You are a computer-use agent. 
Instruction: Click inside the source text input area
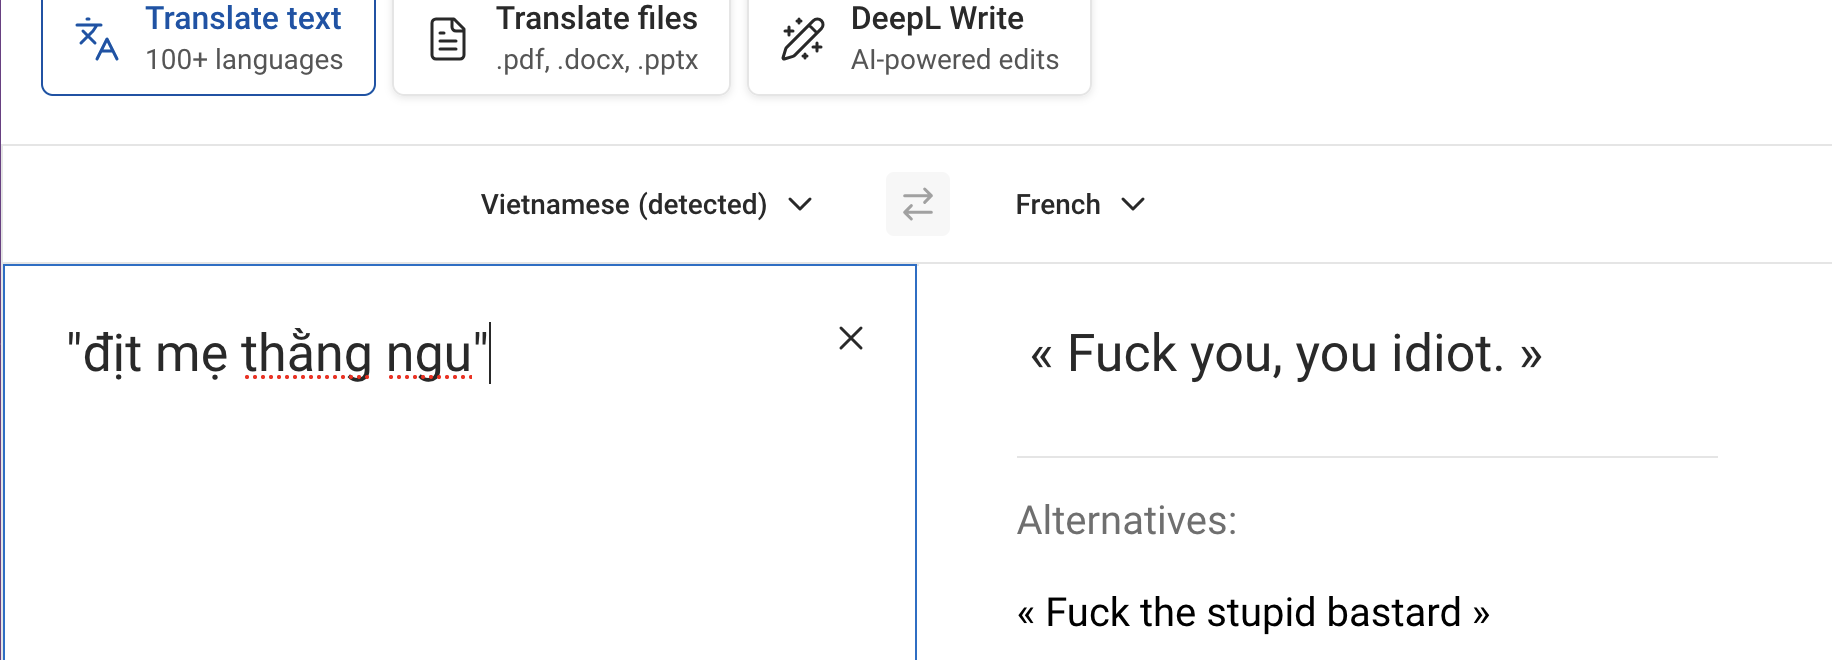(460, 500)
